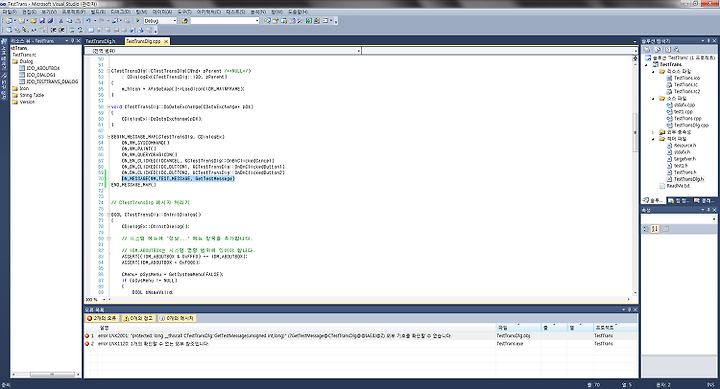This screenshot has width=720, height=389.
Task: Toggle the errors filter button in the Error List
Action: (x=102, y=318)
